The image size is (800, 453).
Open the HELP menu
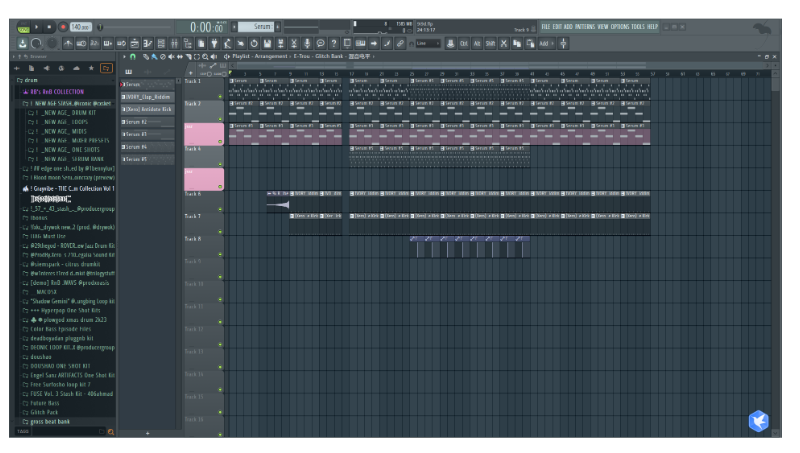[653, 27]
